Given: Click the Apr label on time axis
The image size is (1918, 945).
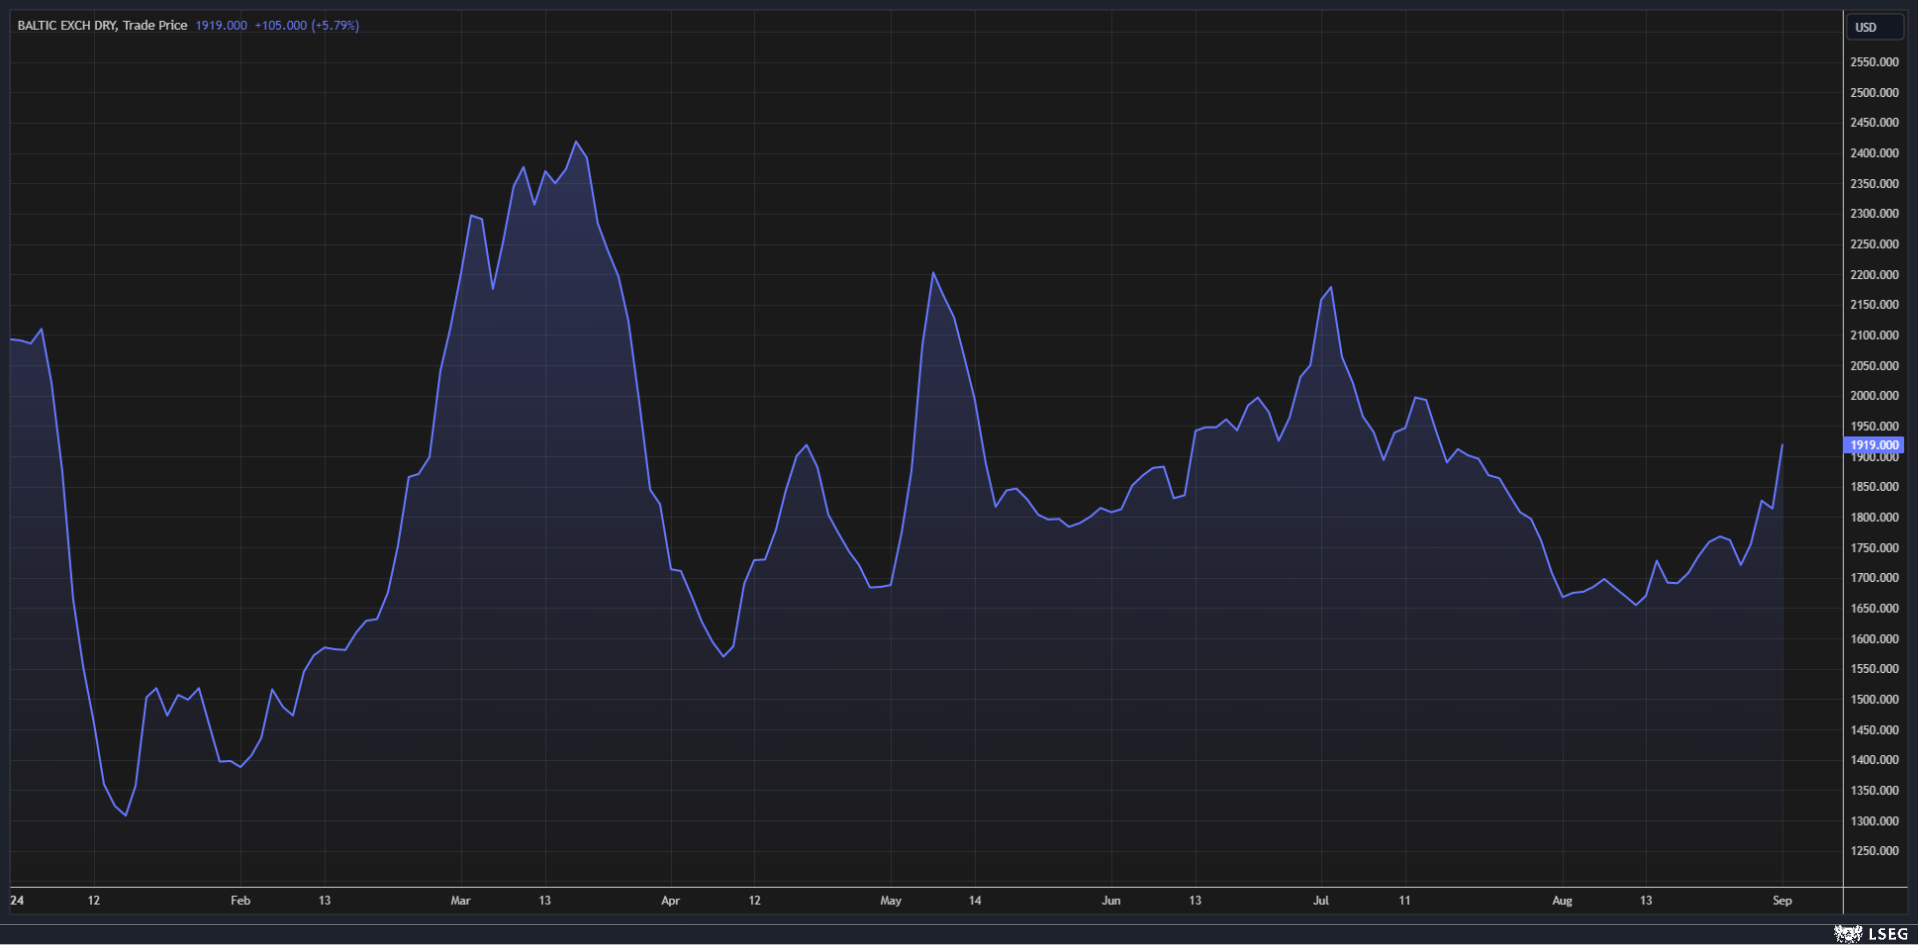Looking at the screenshot, I should pos(670,900).
